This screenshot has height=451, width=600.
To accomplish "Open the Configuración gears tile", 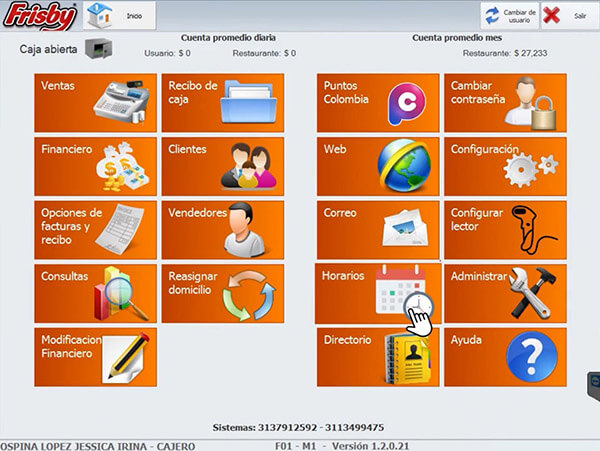I will [x=505, y=167].
